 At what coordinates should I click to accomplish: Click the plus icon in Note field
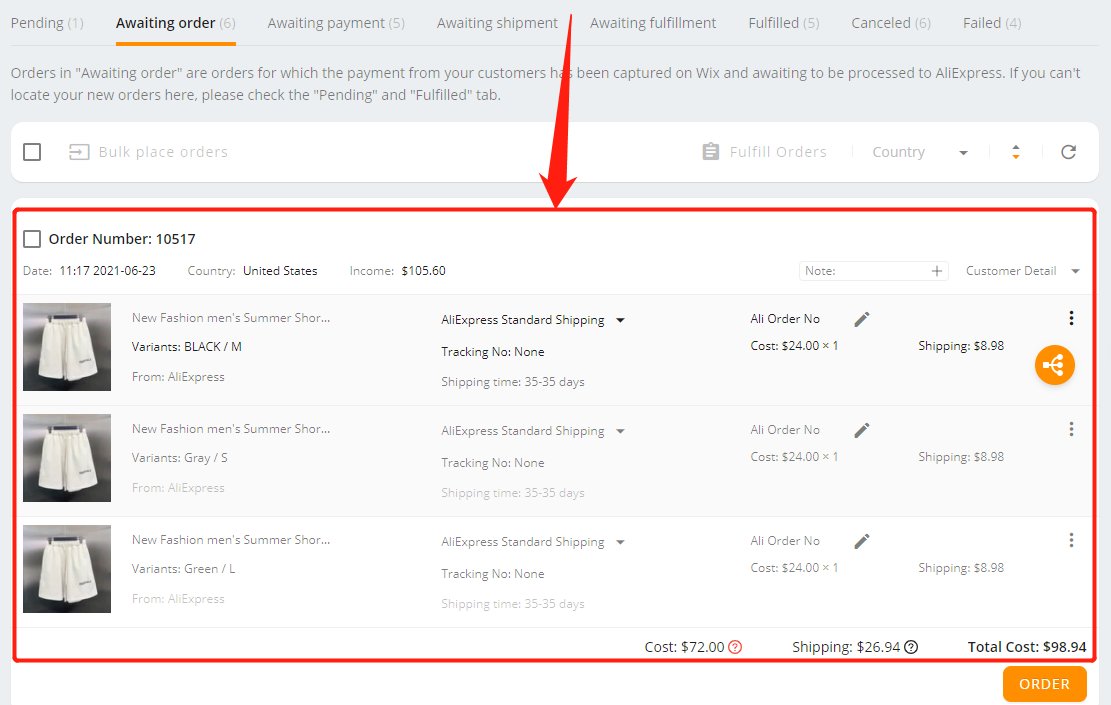click(937, 271)
